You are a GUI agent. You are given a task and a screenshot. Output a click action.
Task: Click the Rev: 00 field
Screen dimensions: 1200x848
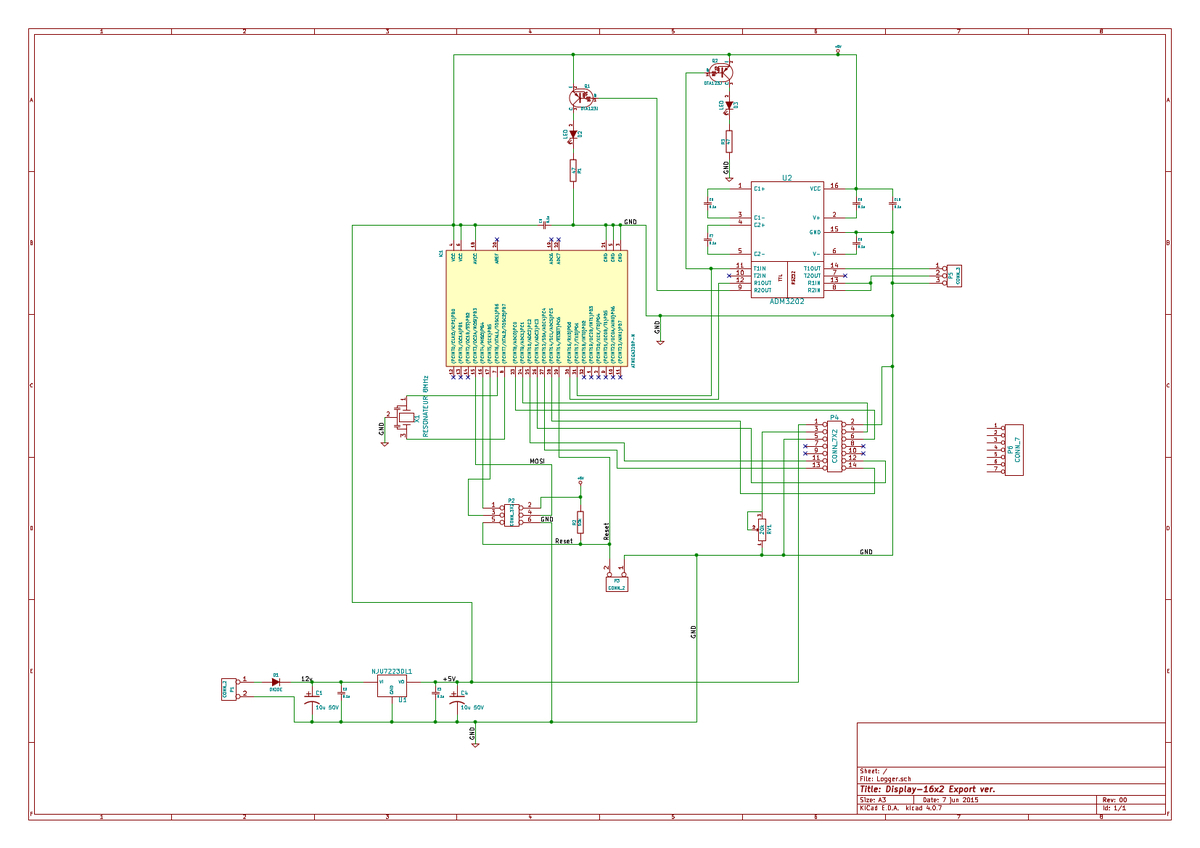coord(1115,800)
